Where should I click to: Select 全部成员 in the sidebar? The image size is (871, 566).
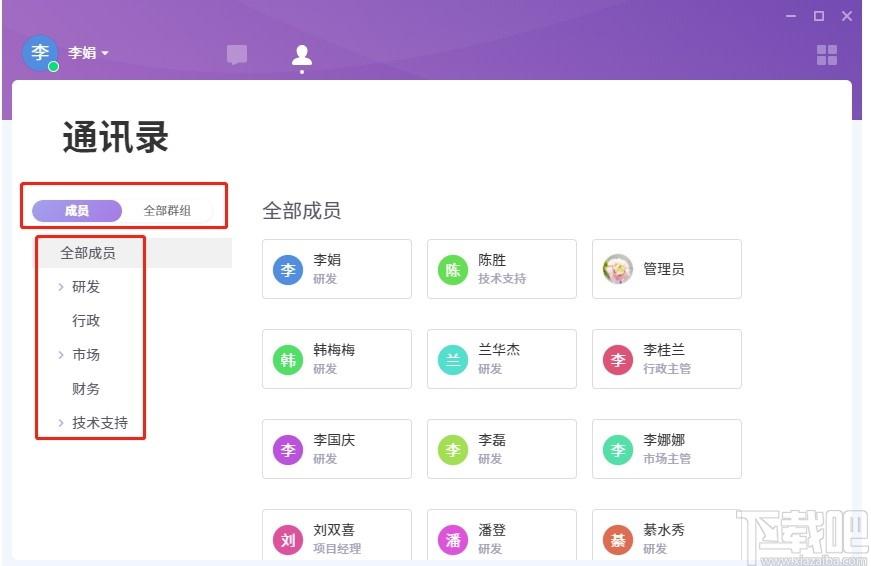[88, 253]
